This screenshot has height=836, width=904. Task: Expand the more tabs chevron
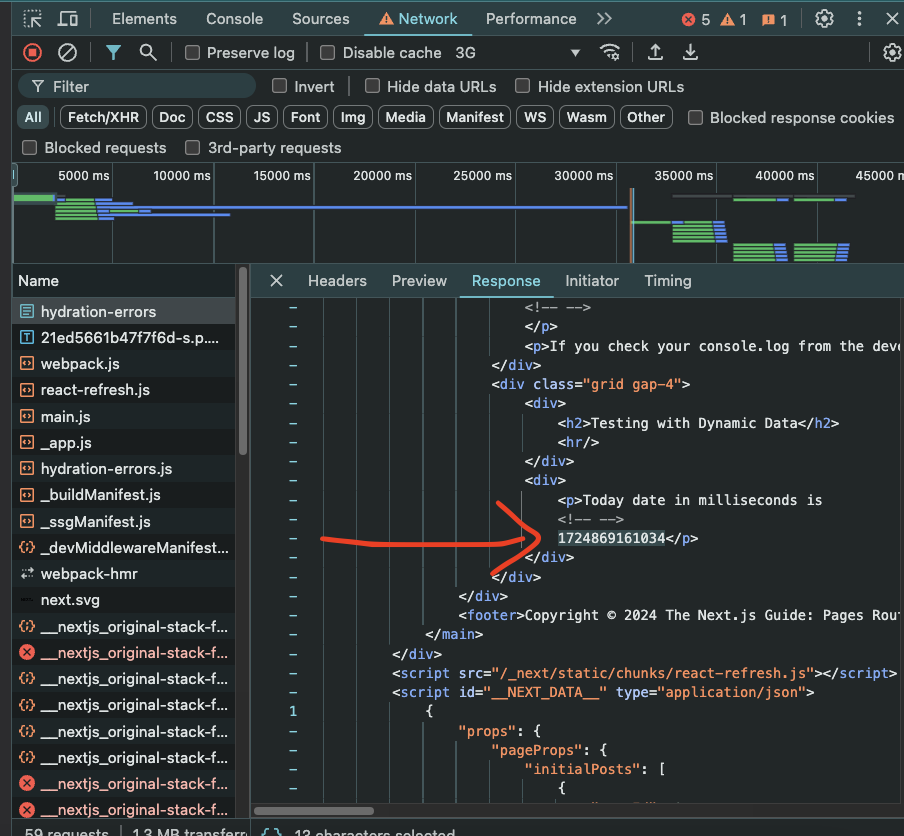(x=604, y=19)
